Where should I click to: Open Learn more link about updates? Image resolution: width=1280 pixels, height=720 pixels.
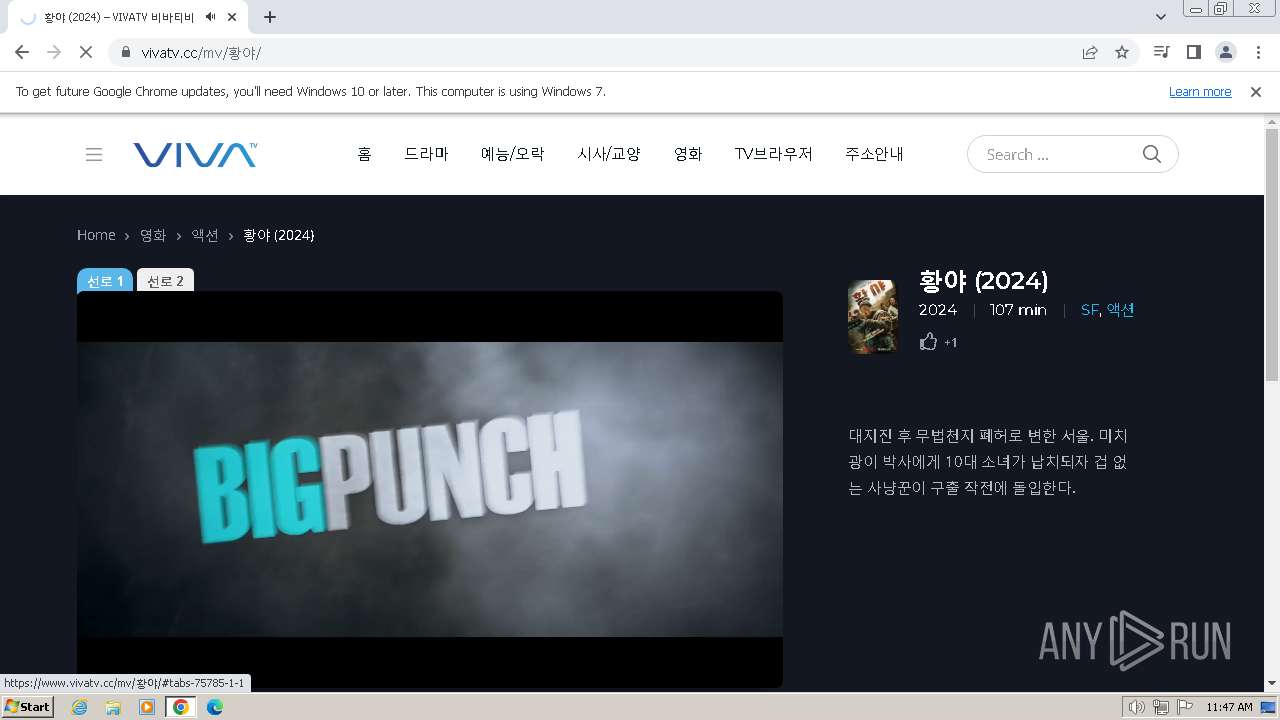1200,91
